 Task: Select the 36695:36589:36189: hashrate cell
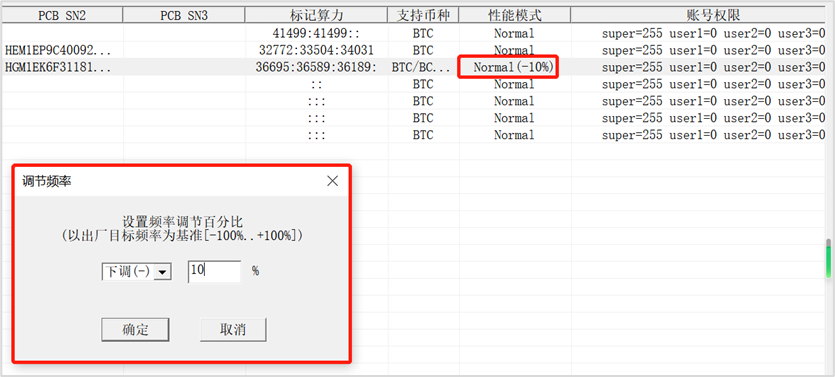(x=316, y=67)
